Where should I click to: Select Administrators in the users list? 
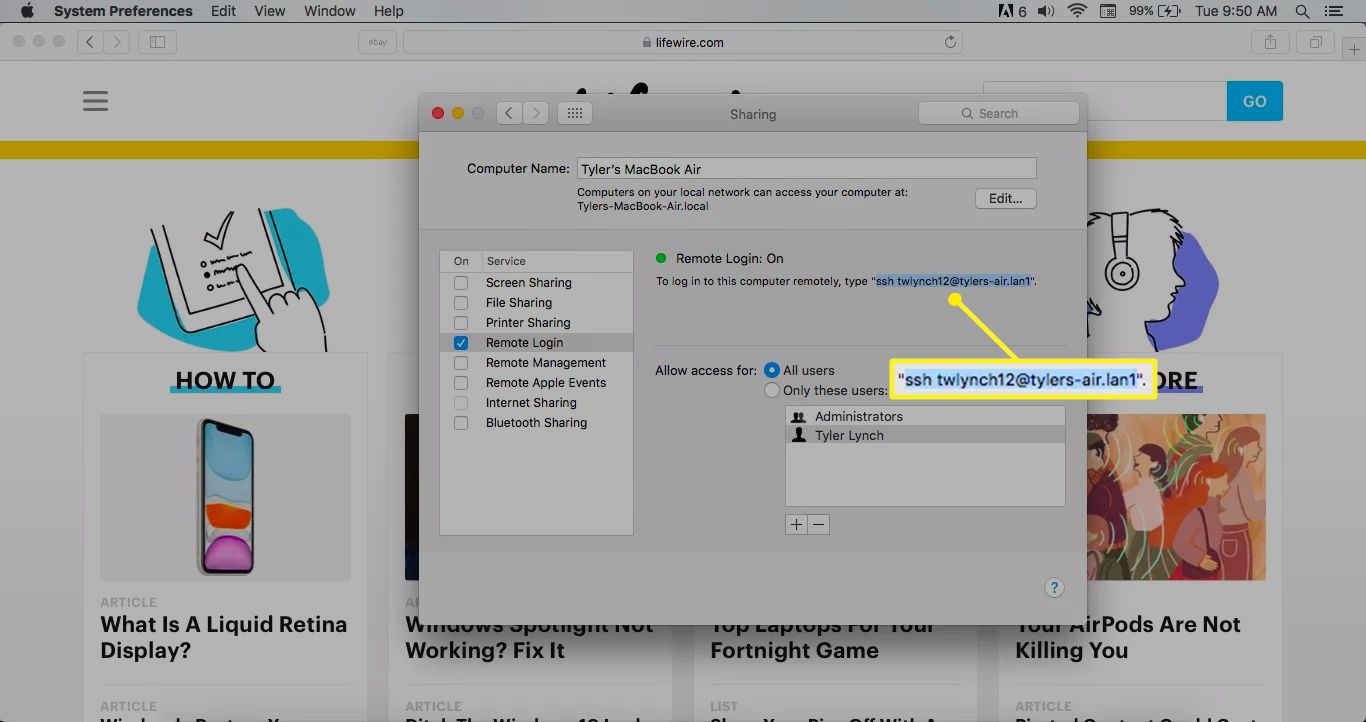(x=925, y=416)
